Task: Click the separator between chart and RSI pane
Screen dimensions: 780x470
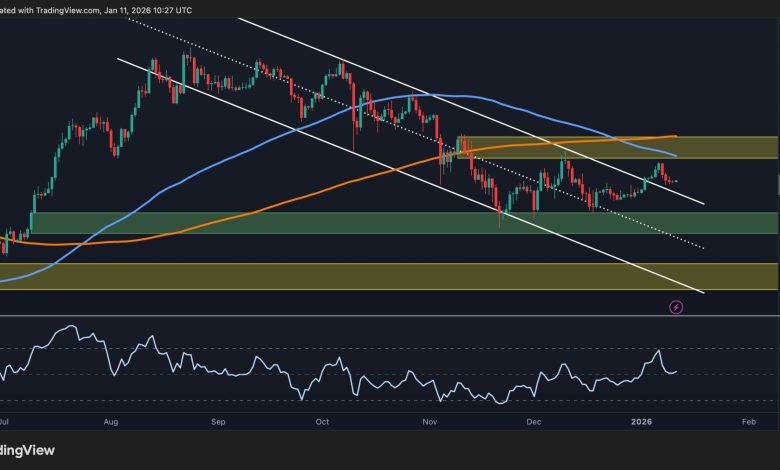Action: click(x=390, y=316)
